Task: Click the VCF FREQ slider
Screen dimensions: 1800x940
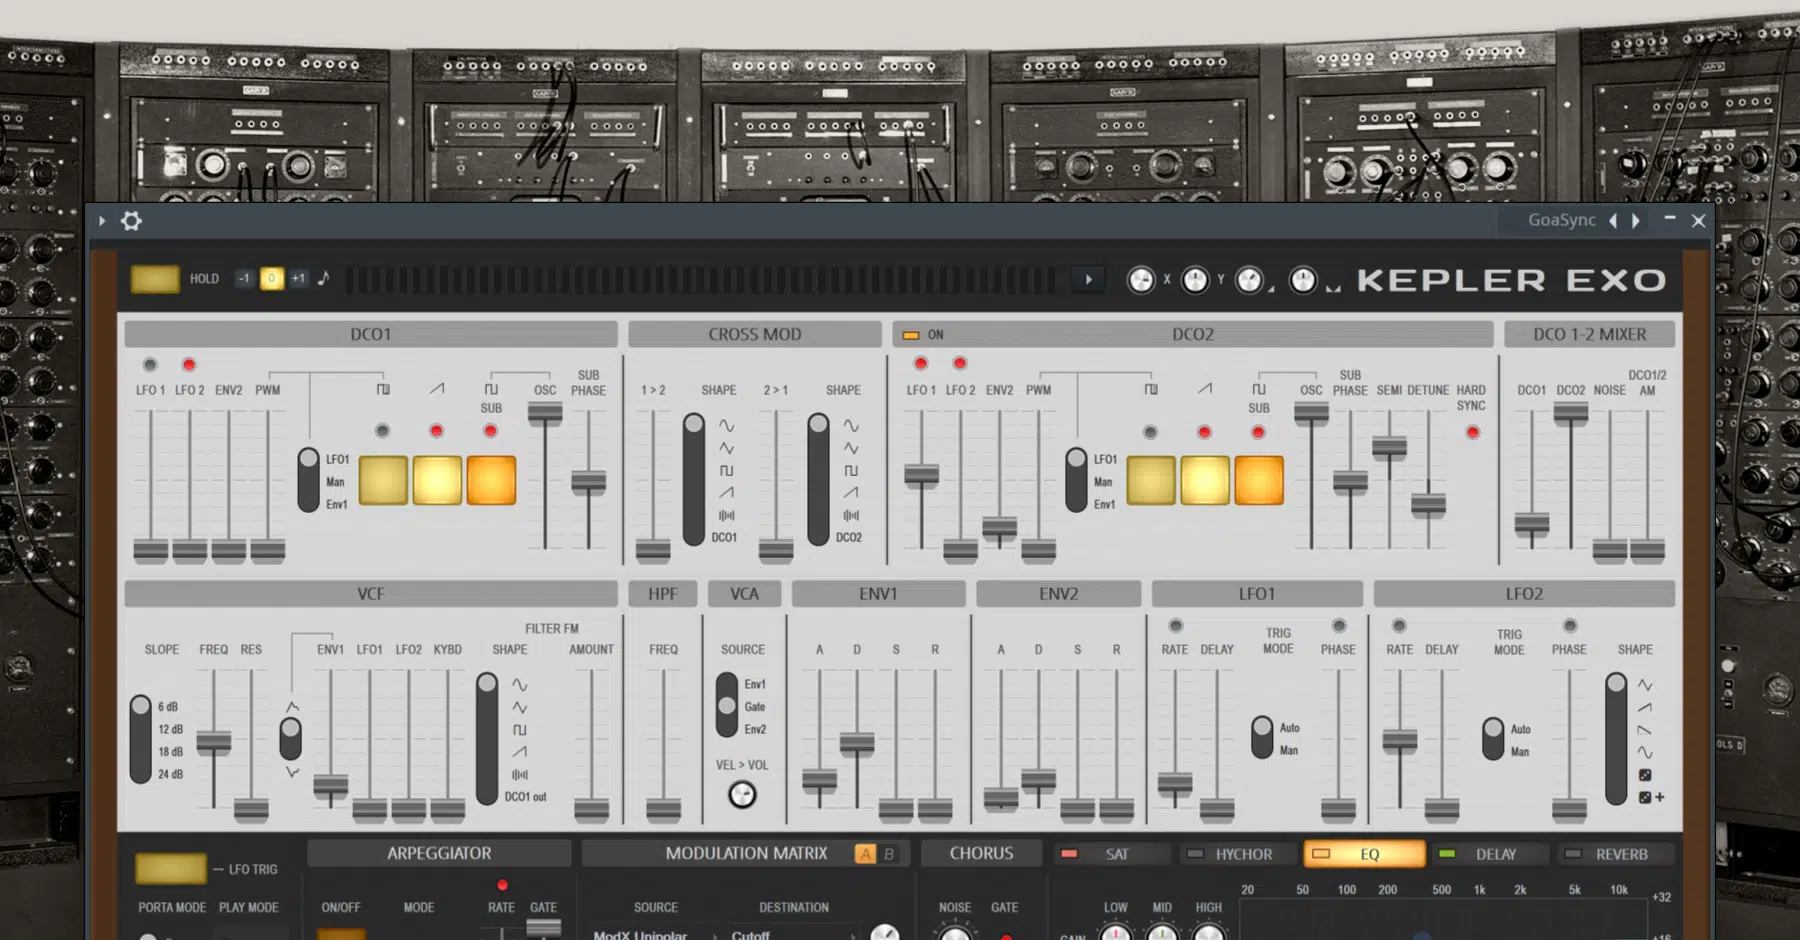Action: (x=213, y=742)
